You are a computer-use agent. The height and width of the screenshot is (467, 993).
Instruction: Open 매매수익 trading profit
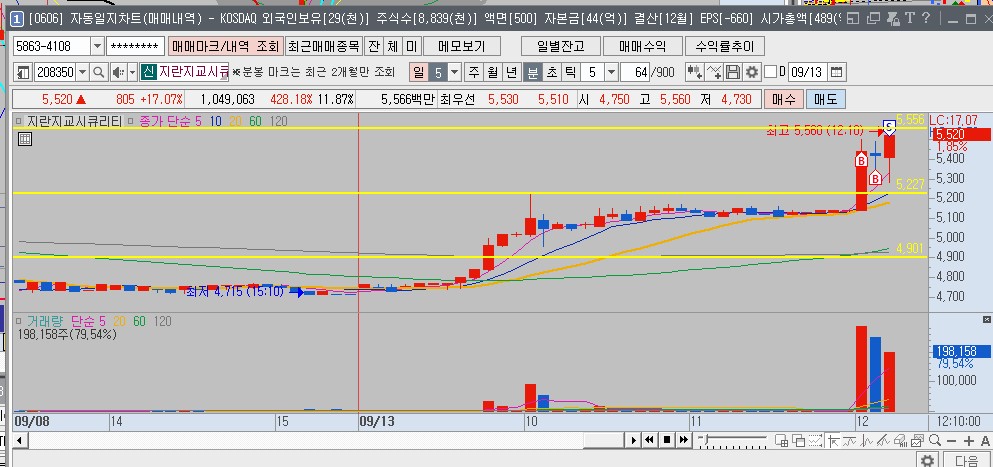tap(643, 46)
